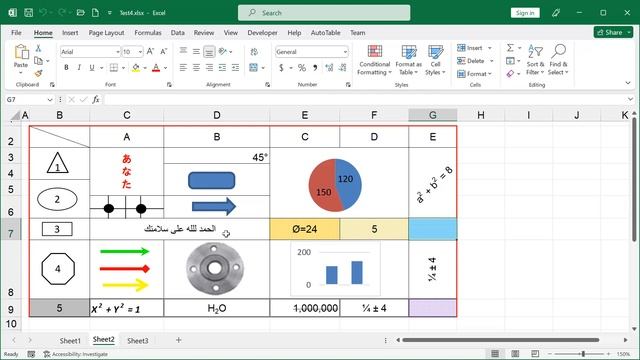This screenshot has width=640, height=360.
Task: Decrease font size with smaller A icon
Action: pyautogui.click(x=164, y=51)
